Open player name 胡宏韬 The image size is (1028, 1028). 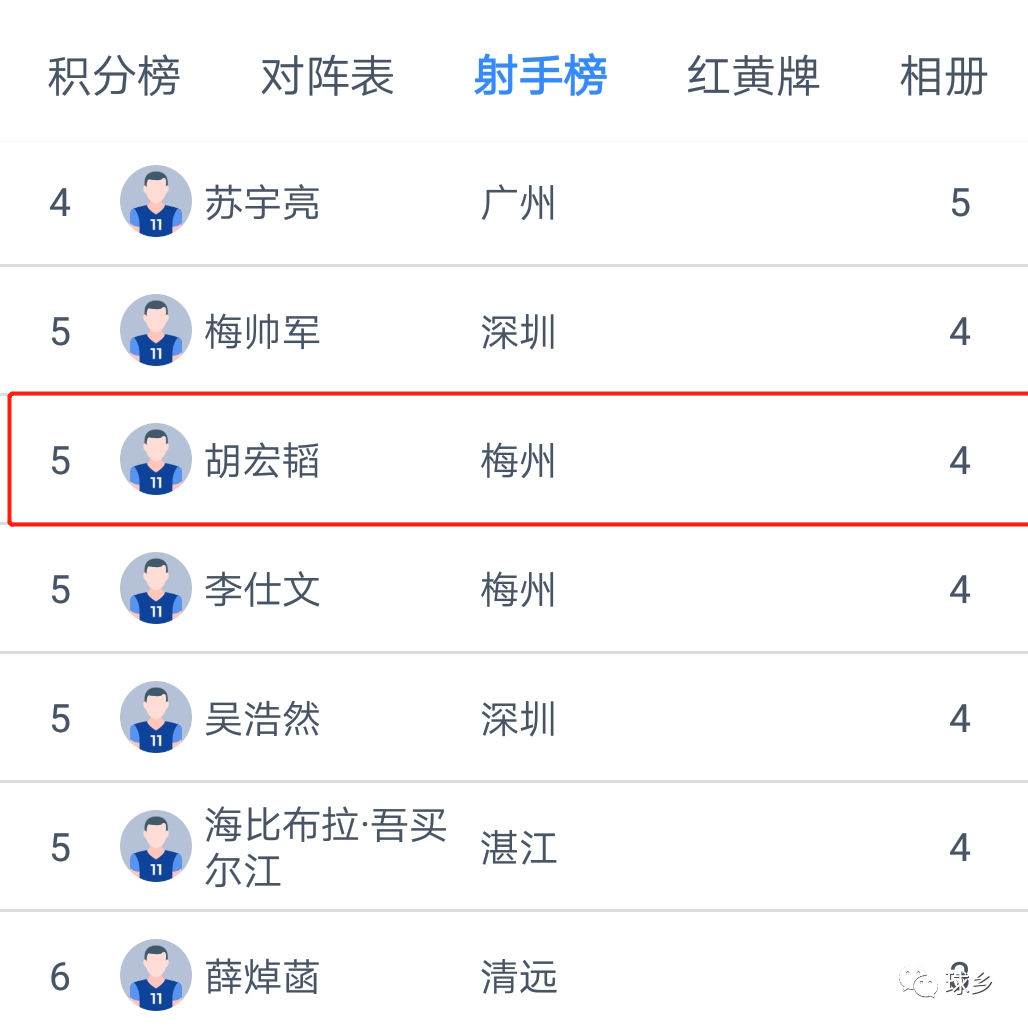point(262,461)
